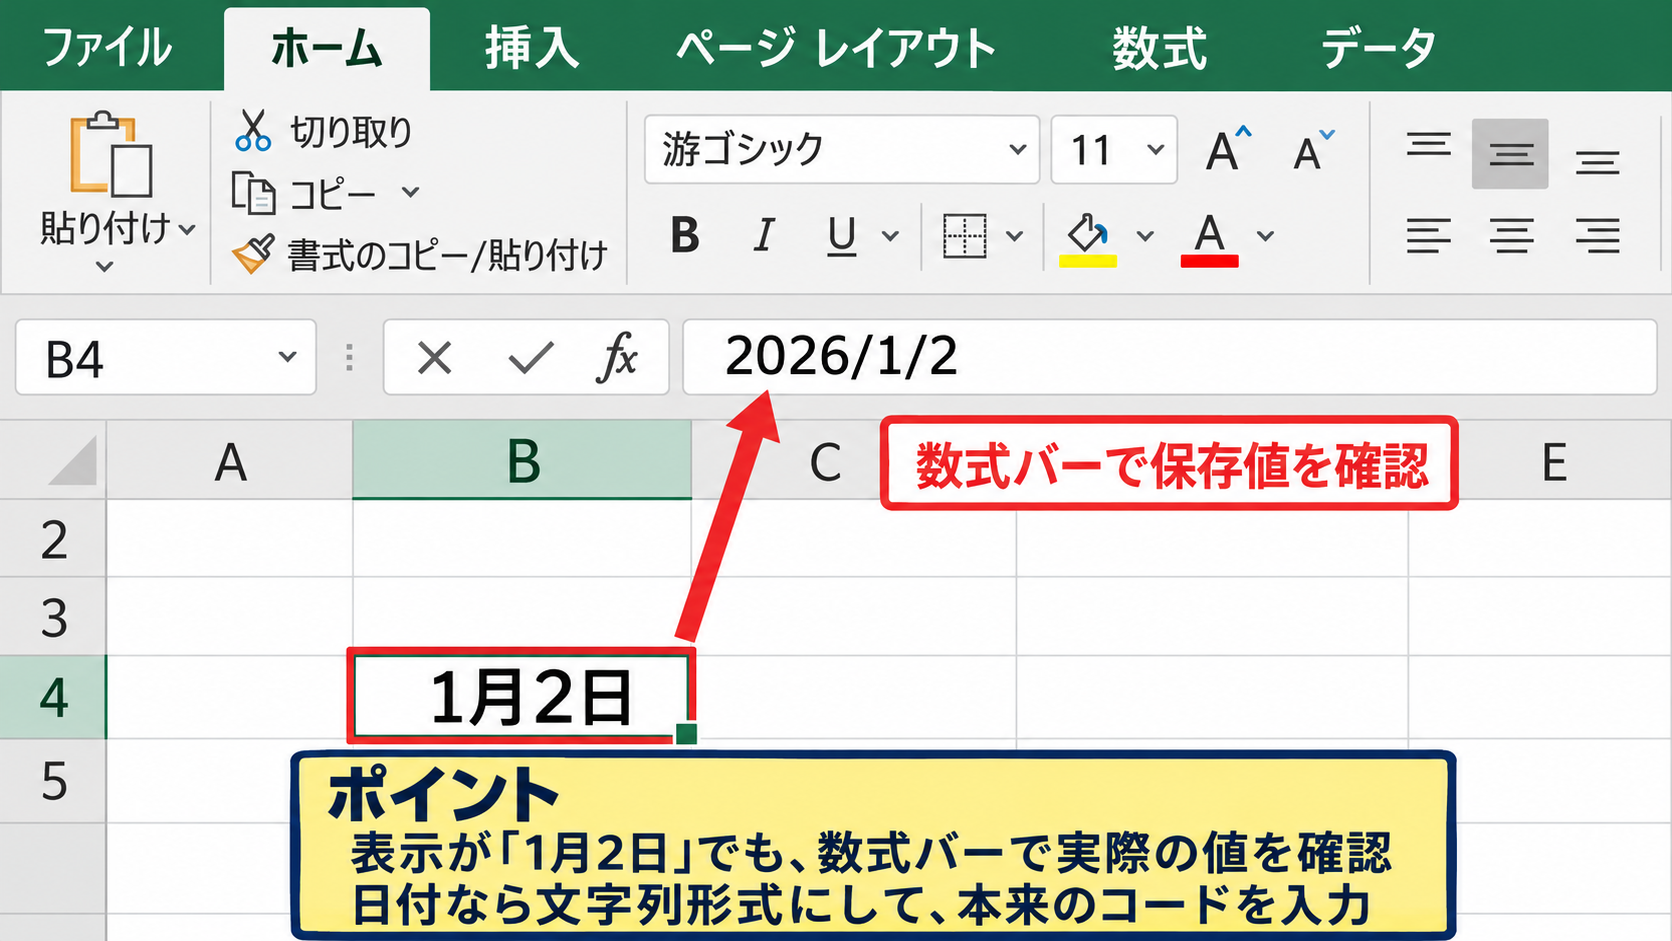The height and width of the screenshot is (941, 1672).
Task: Open the Name Box B4 dropdown
Action: click(288, 357)
